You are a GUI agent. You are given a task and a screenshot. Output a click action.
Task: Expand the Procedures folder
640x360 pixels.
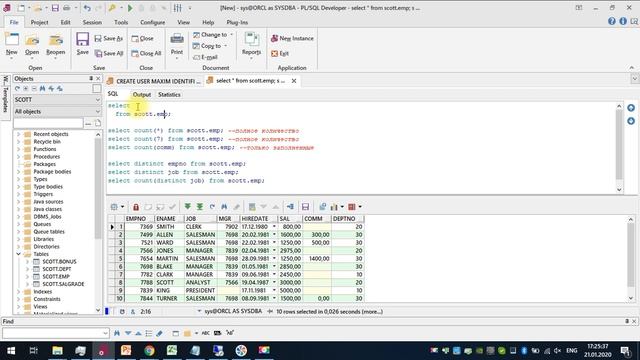[18, 157]
